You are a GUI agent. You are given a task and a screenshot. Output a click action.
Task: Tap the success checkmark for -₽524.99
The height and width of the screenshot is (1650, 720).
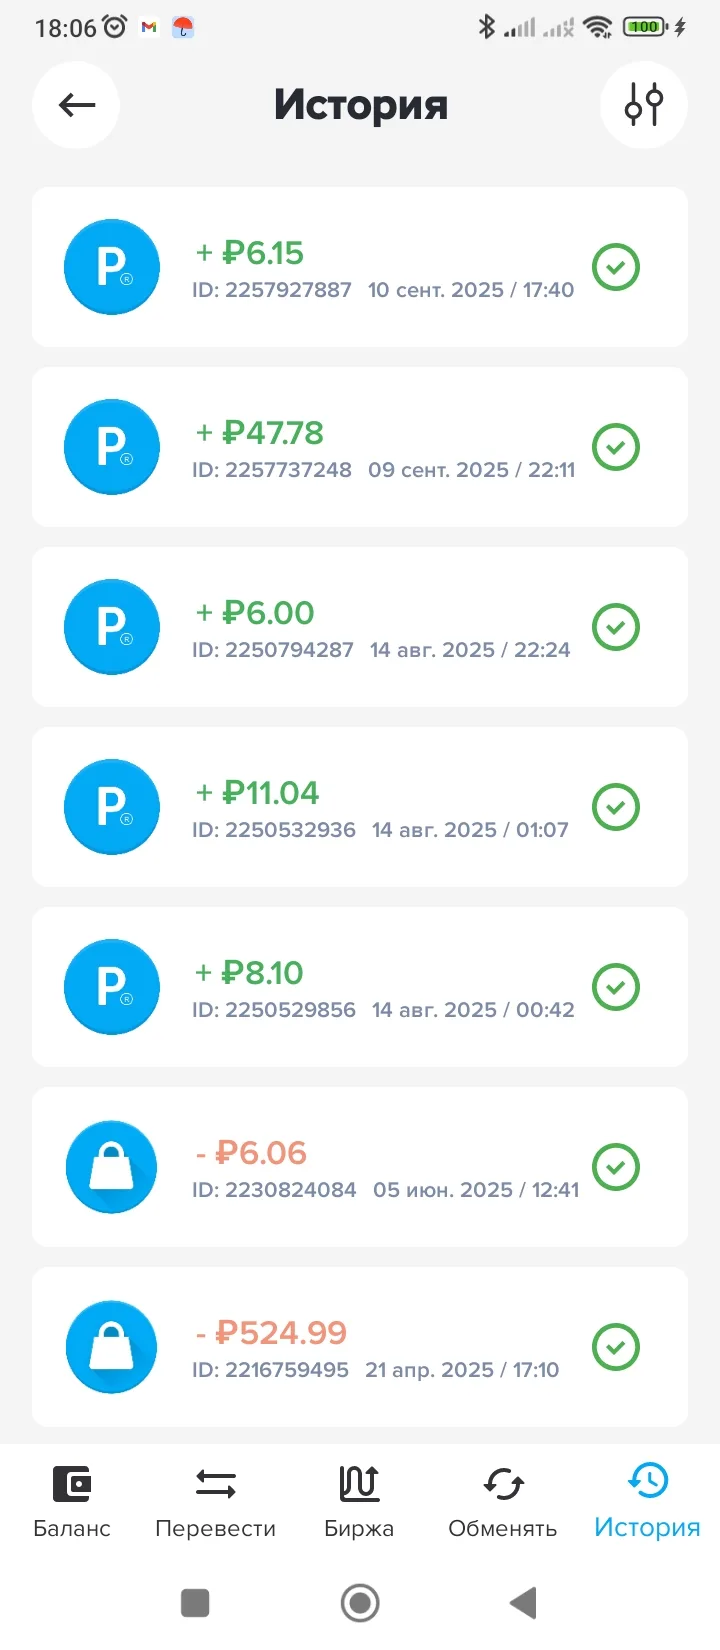(x=616, y=1347)
